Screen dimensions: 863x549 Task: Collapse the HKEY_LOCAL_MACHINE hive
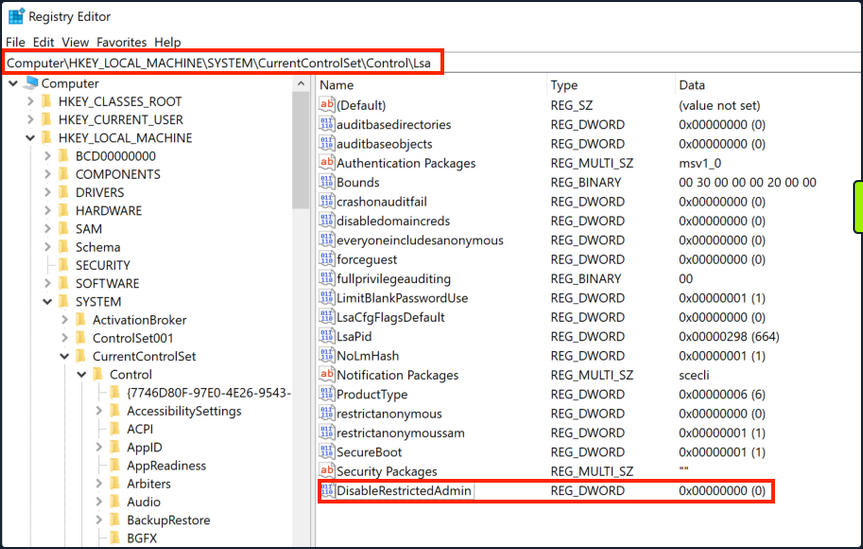pyautogui.click(x=30, y=138)
